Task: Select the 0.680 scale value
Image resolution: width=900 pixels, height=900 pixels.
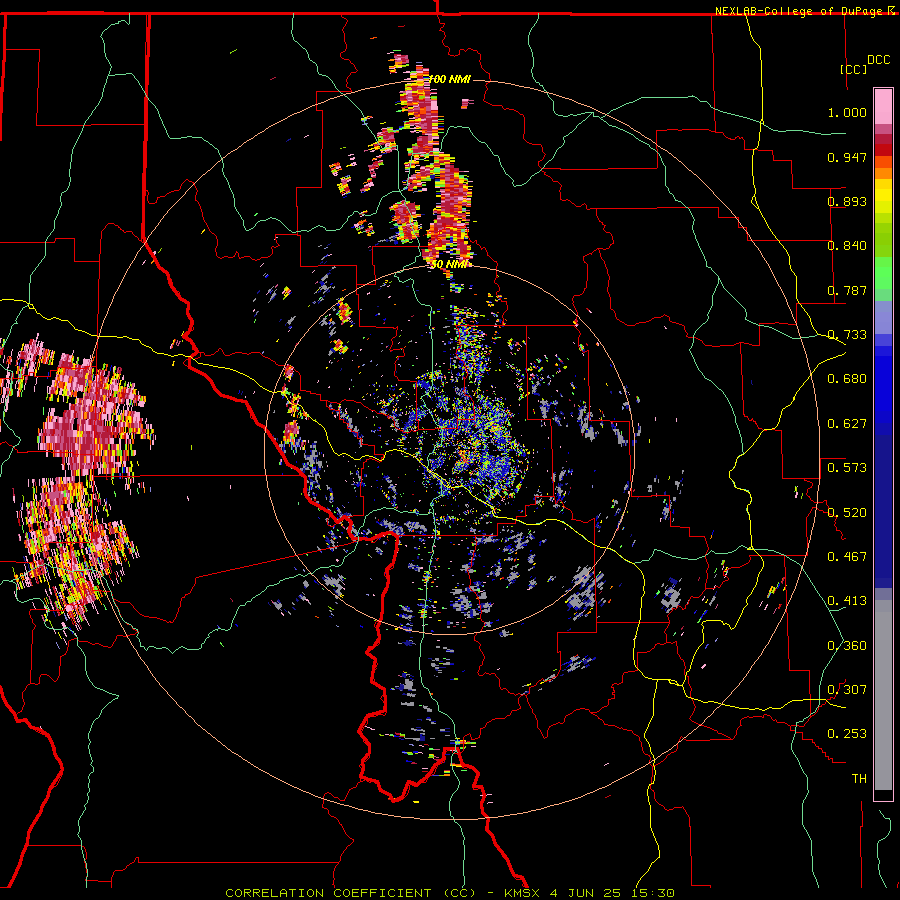Action: (x=847, y=379)
